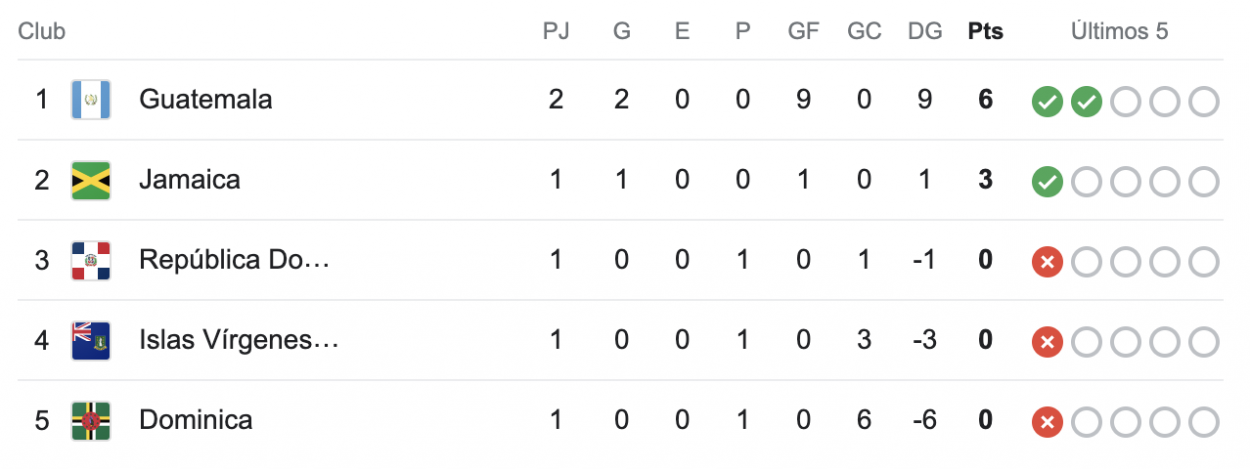The image size is (1250, 469).
Task: Open the Jamaica team name link
Action: point(189,179)
